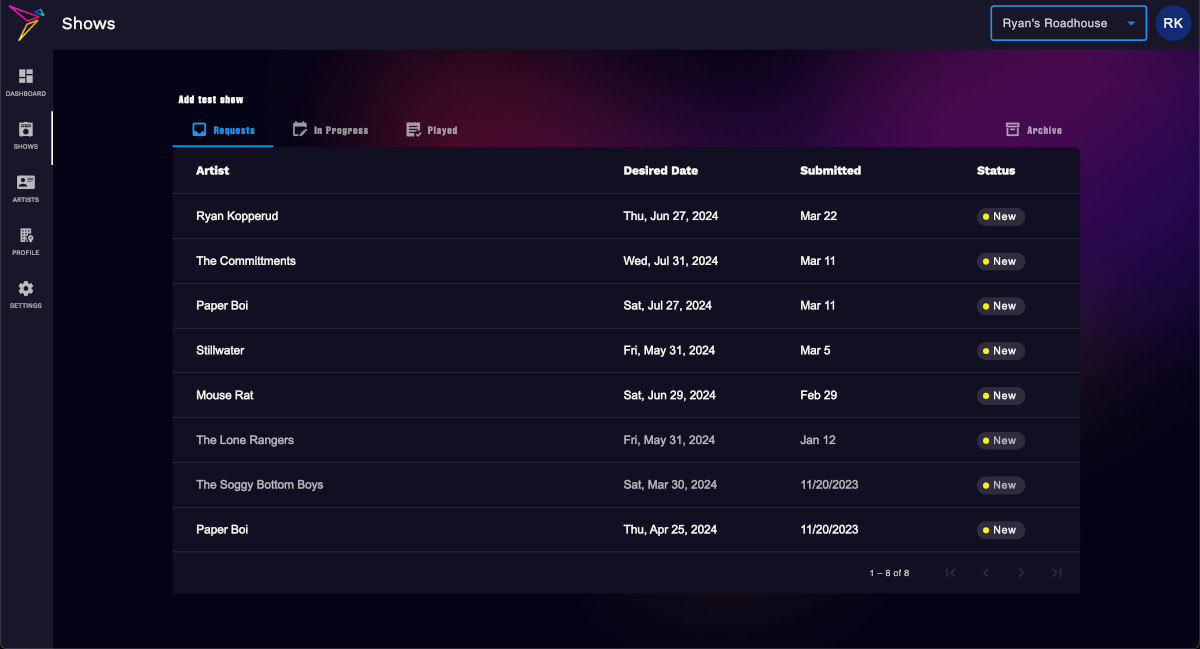
Task: Toggle the New status for Mouse Rat
Action: 1000,395
